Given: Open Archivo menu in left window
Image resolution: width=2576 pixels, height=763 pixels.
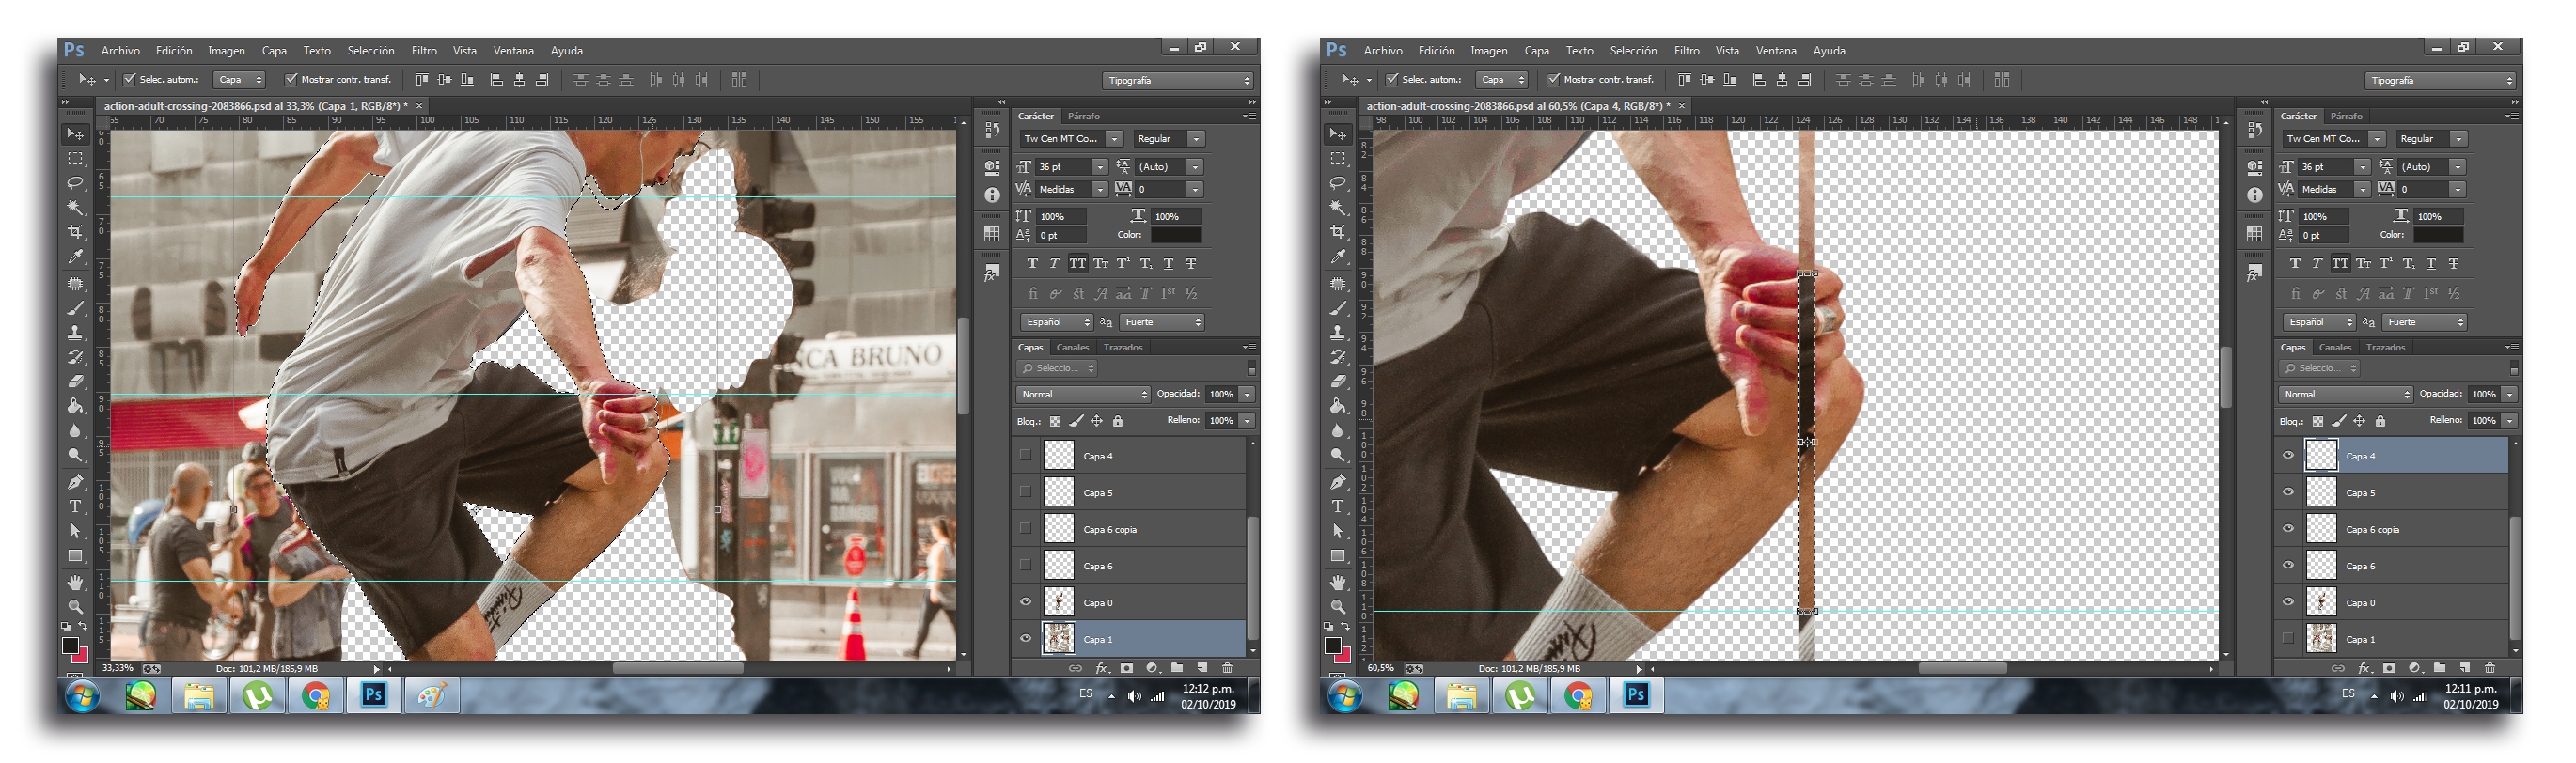Looking at the screenshot, I should (x=120, y=50).
